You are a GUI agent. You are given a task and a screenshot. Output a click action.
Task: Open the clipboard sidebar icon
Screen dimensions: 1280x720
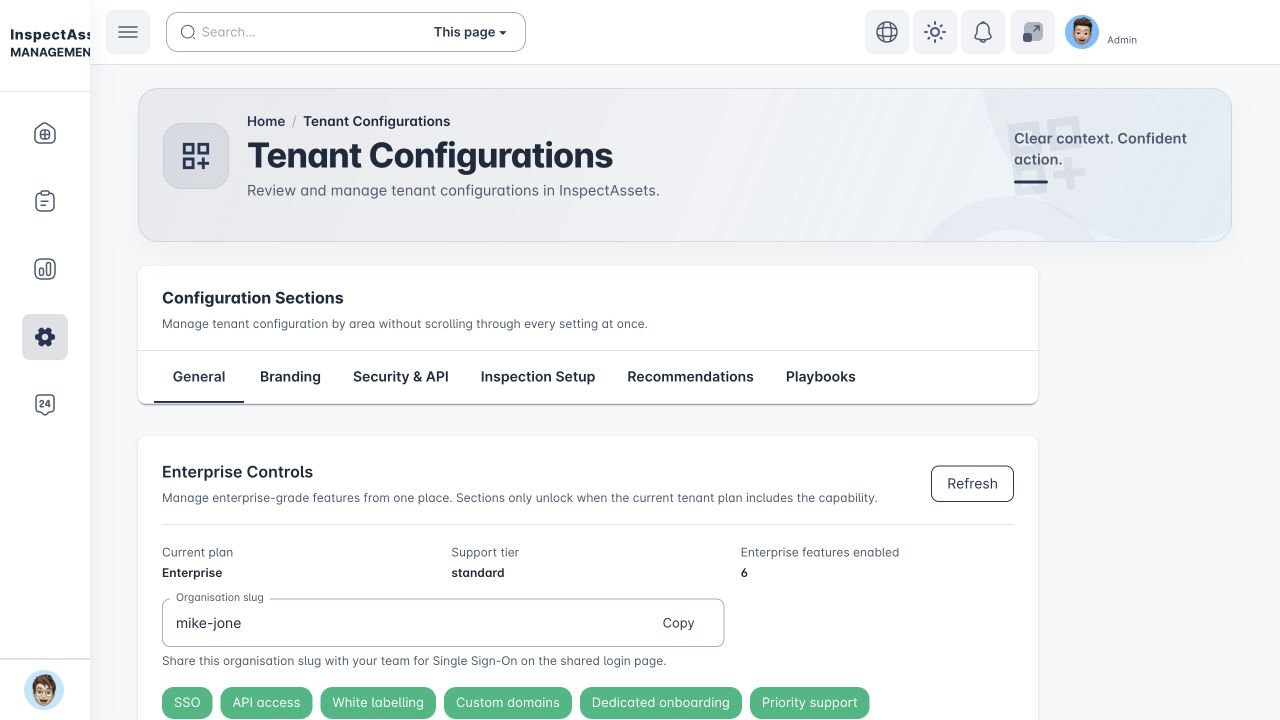45,201
